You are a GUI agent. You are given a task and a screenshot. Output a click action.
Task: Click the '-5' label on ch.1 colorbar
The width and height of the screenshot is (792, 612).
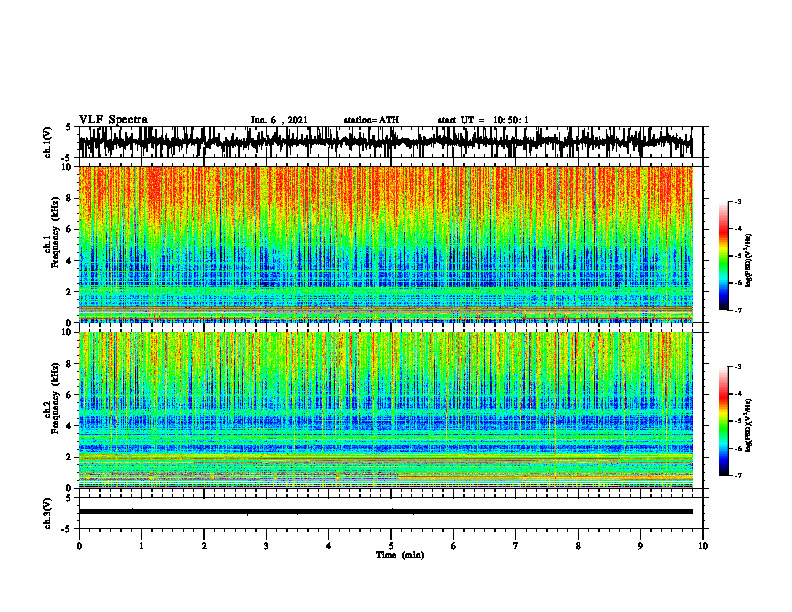pos(738,256)
